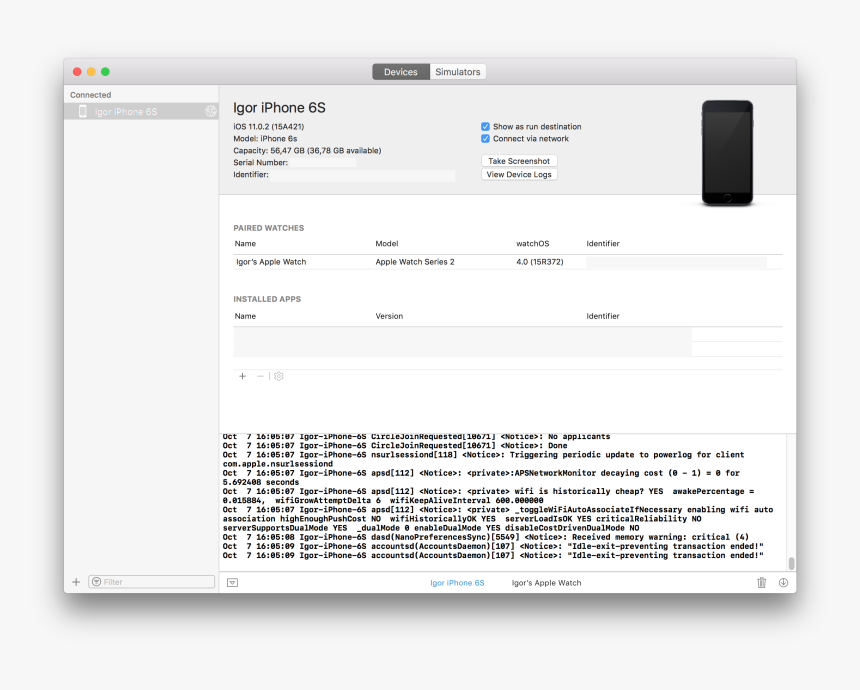Select the Devices tab
The width and height of the screenshot is (860, 690).
pos(401,72)
